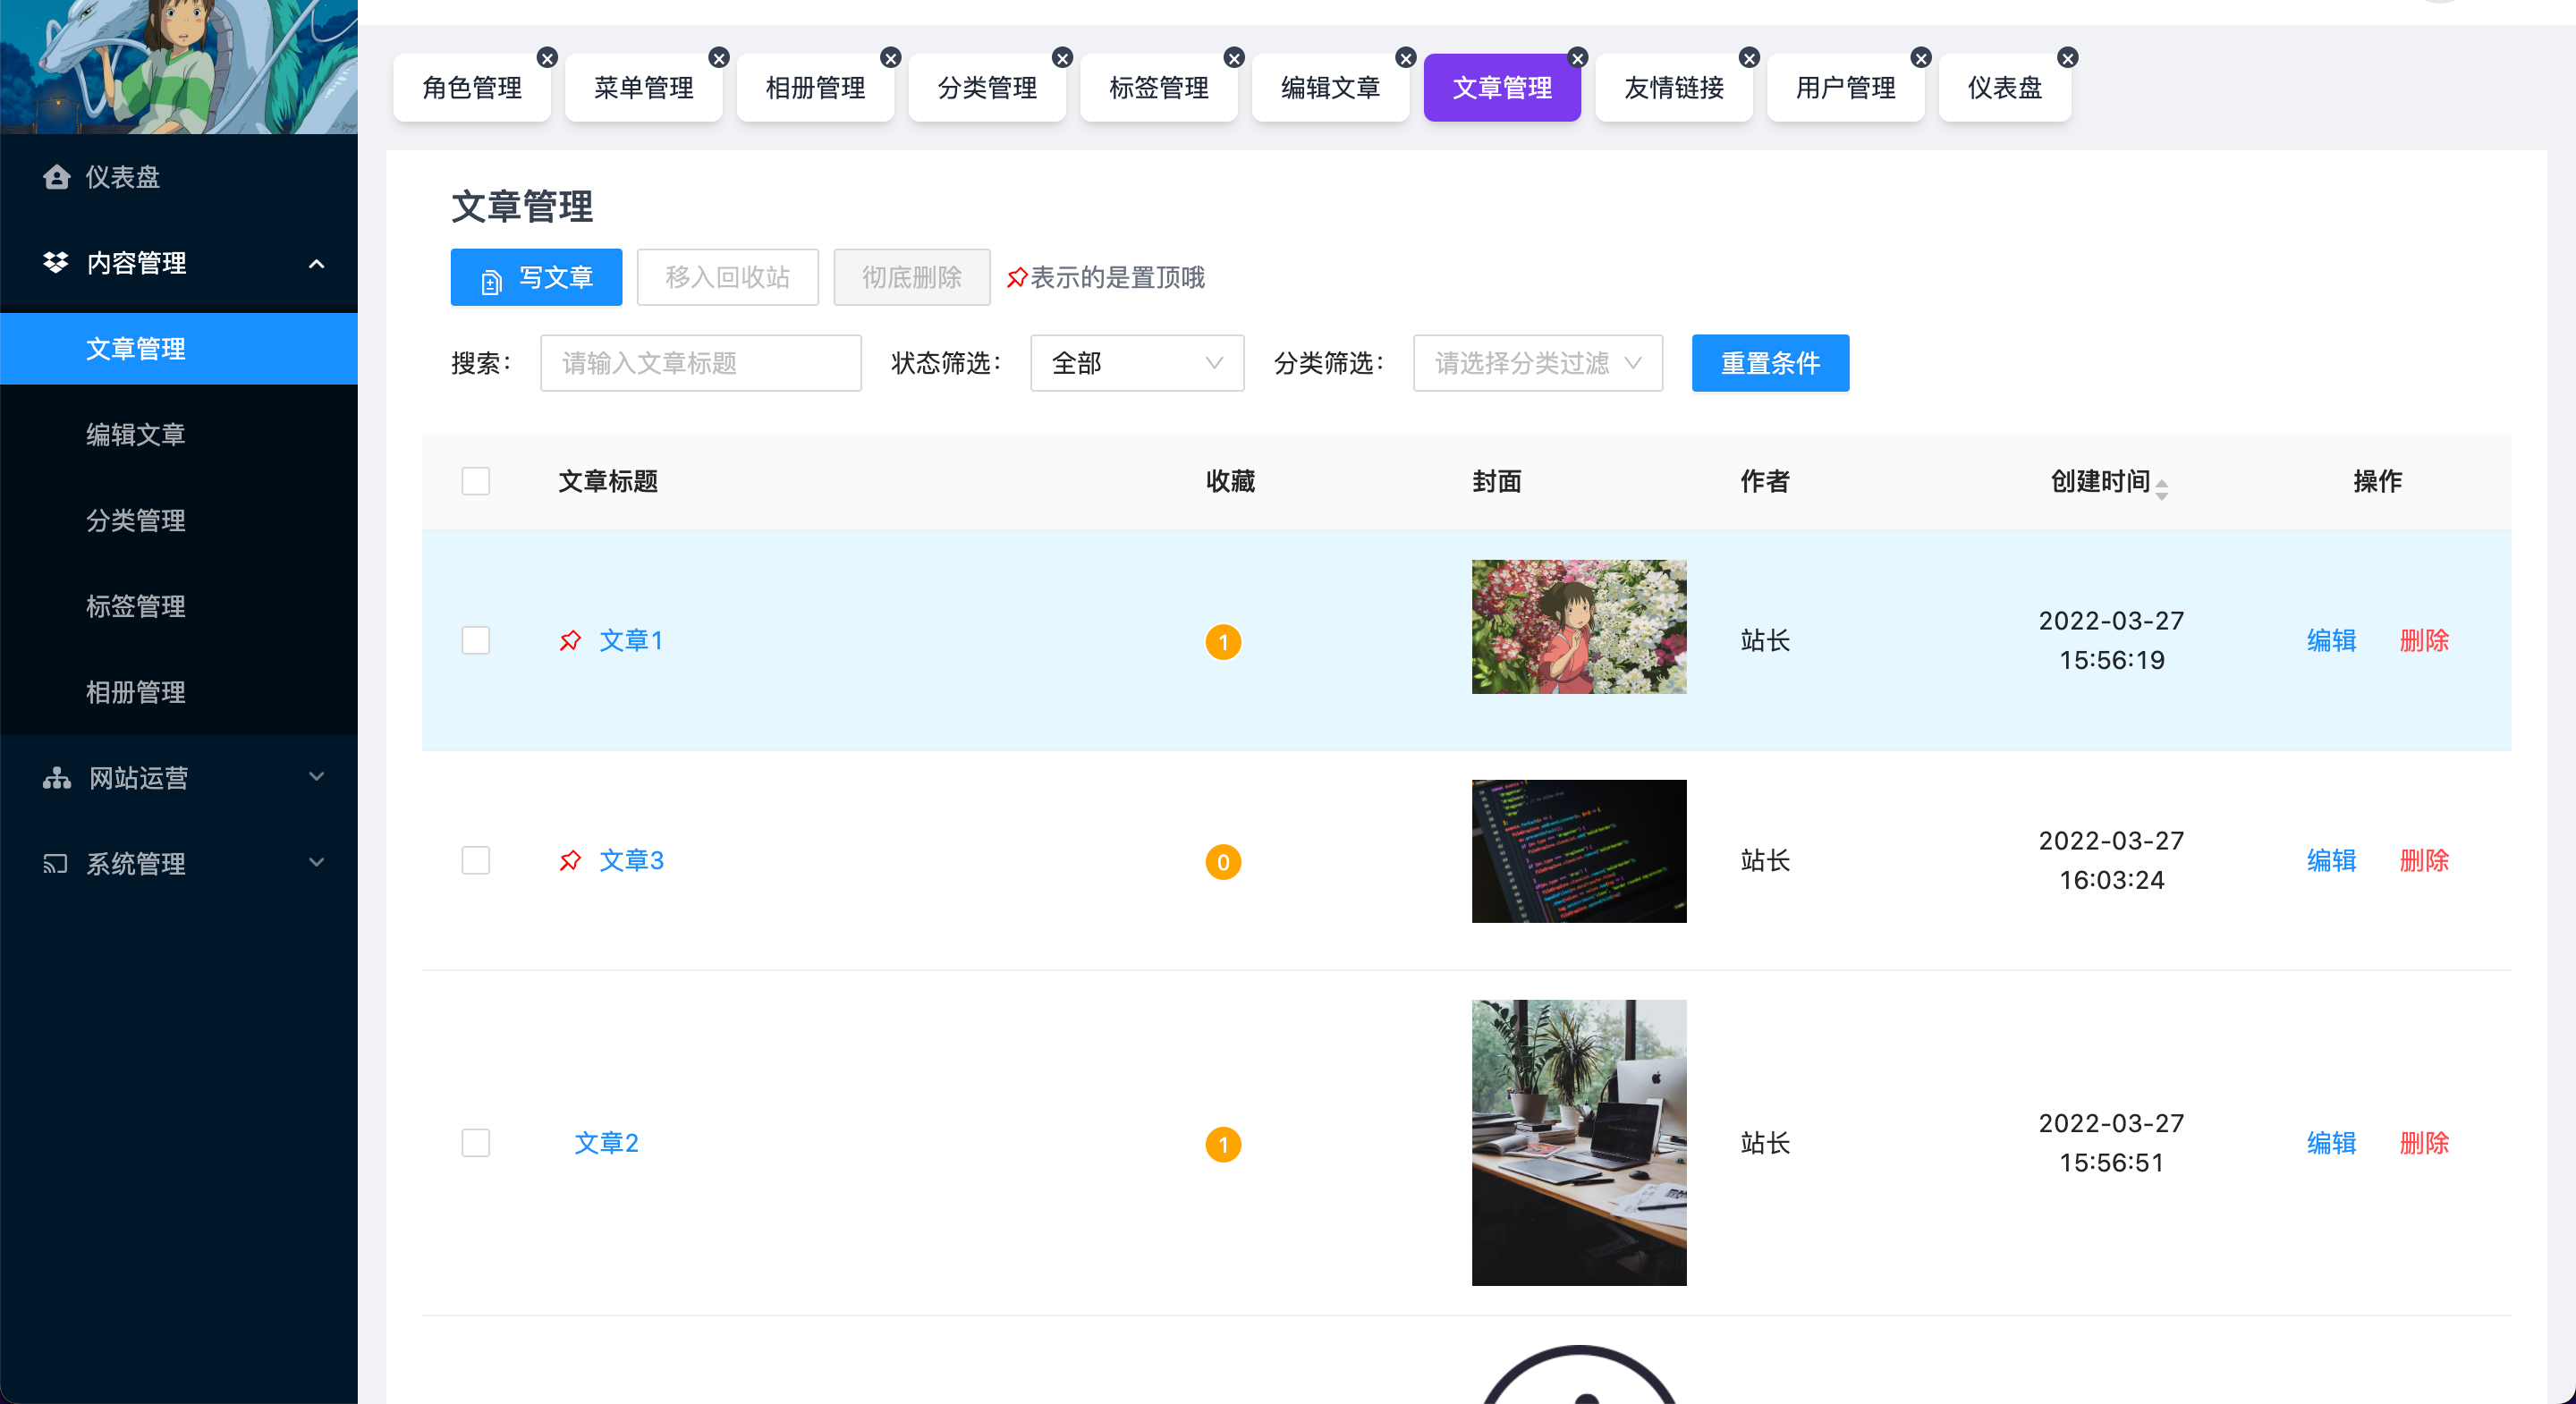Click 编辑 link for 文章3

[x=2331, y=861]
